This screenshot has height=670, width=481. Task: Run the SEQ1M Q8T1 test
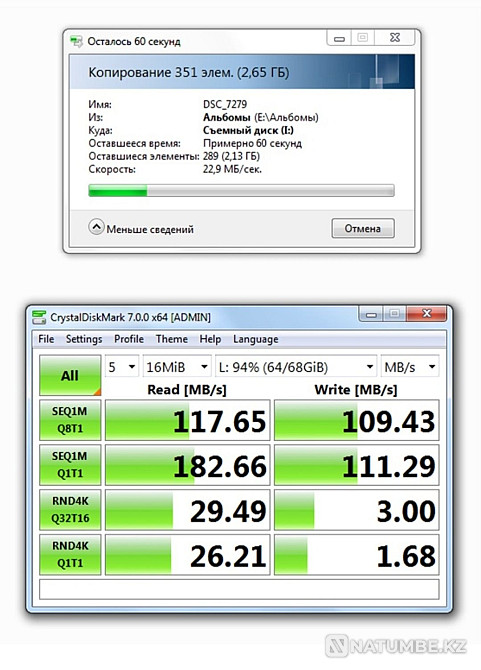click(70, 420)
